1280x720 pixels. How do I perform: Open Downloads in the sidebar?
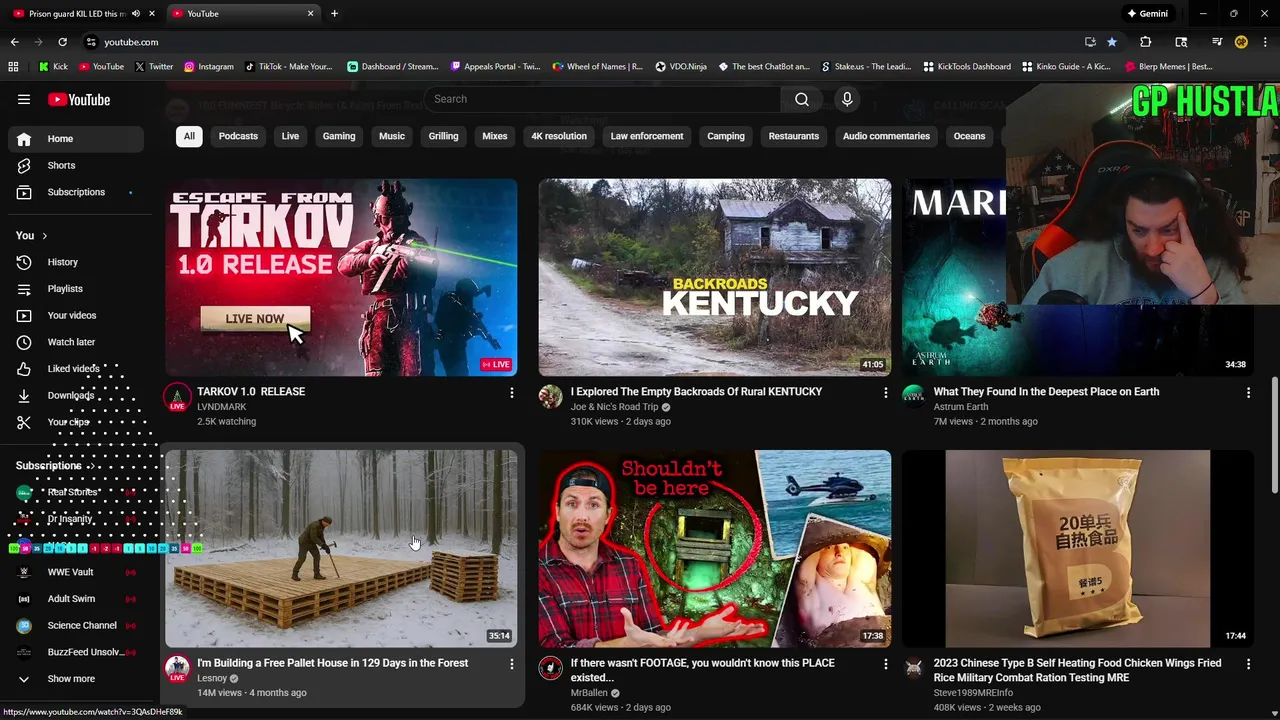coord(76,395)
